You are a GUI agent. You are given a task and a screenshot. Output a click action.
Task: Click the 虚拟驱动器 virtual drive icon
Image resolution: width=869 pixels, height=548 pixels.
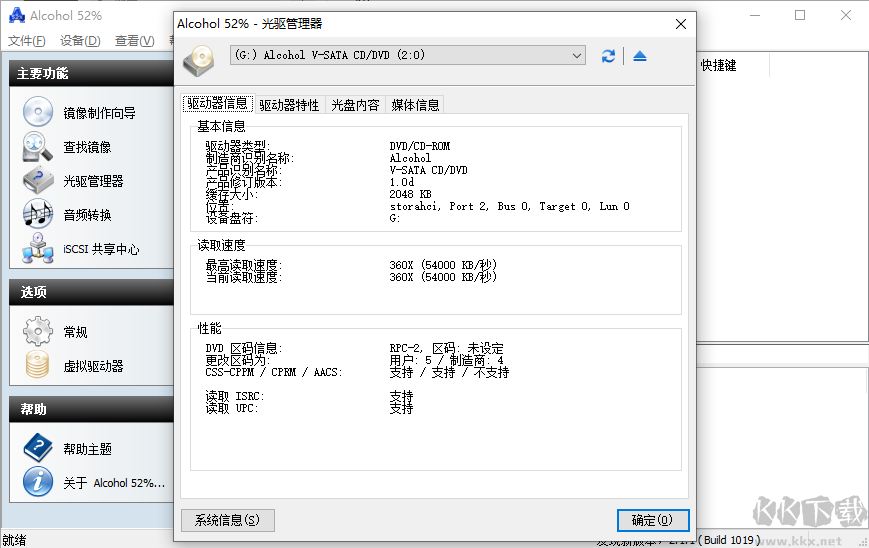(x=37, y=365)
